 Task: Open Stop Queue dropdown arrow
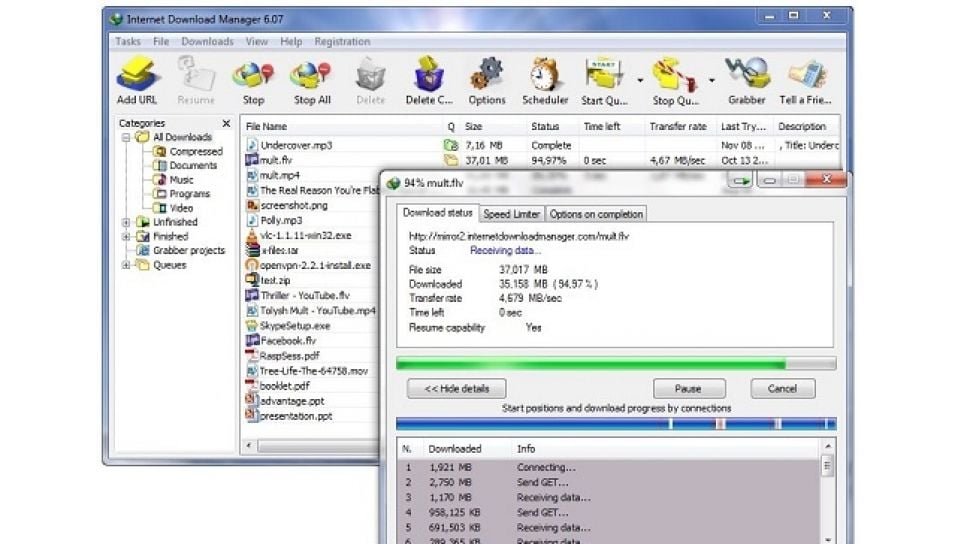(711, 80)
